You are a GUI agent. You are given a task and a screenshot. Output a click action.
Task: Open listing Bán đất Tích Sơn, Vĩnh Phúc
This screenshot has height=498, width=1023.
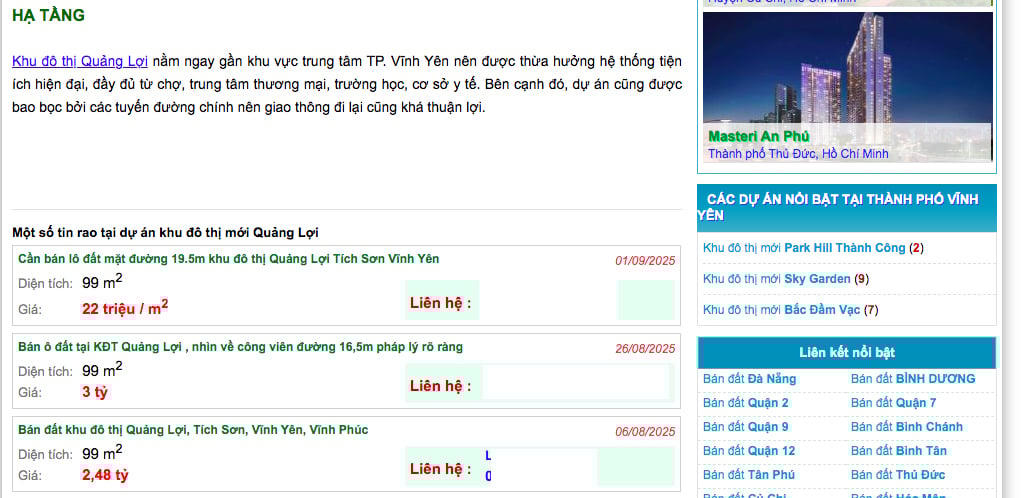(x=193, y=430)
